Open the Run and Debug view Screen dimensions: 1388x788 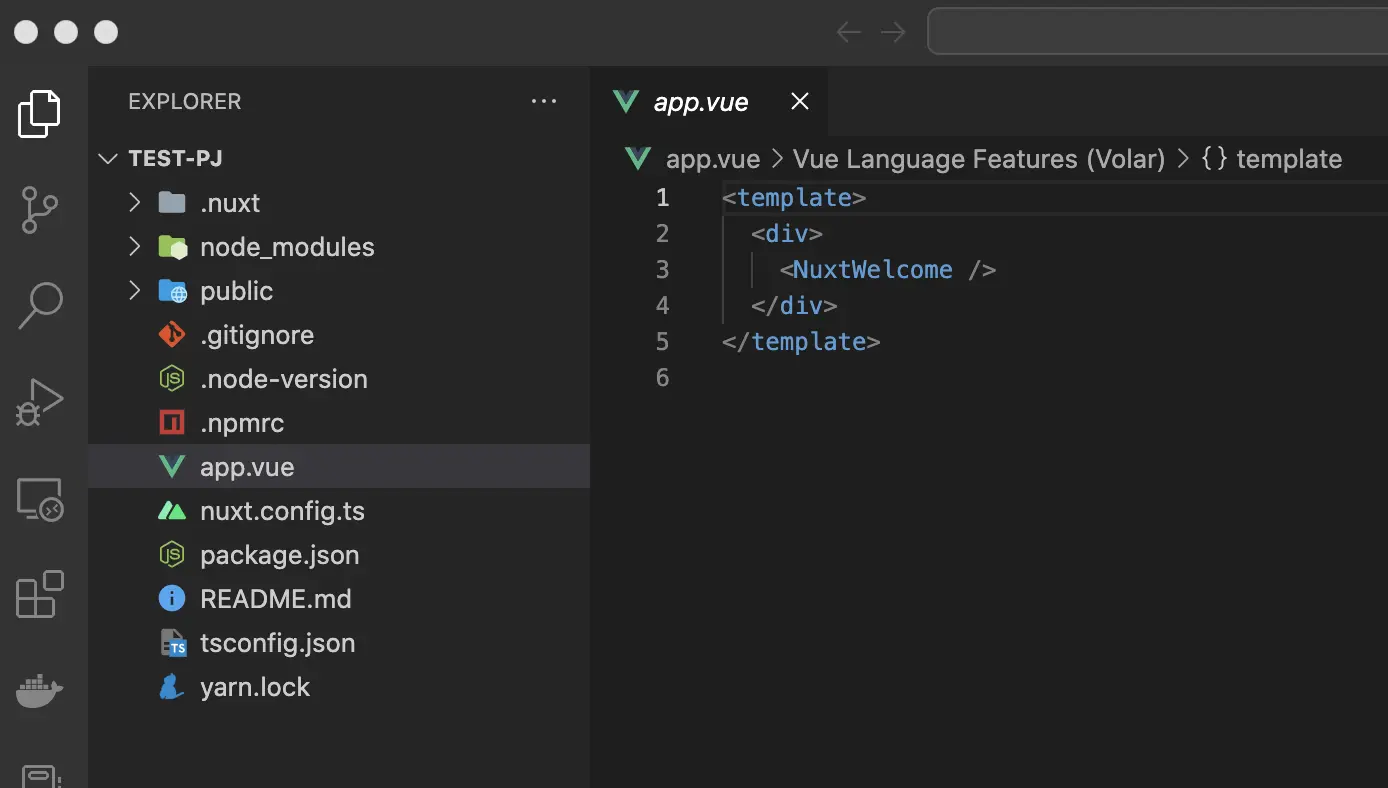[40, 402]
